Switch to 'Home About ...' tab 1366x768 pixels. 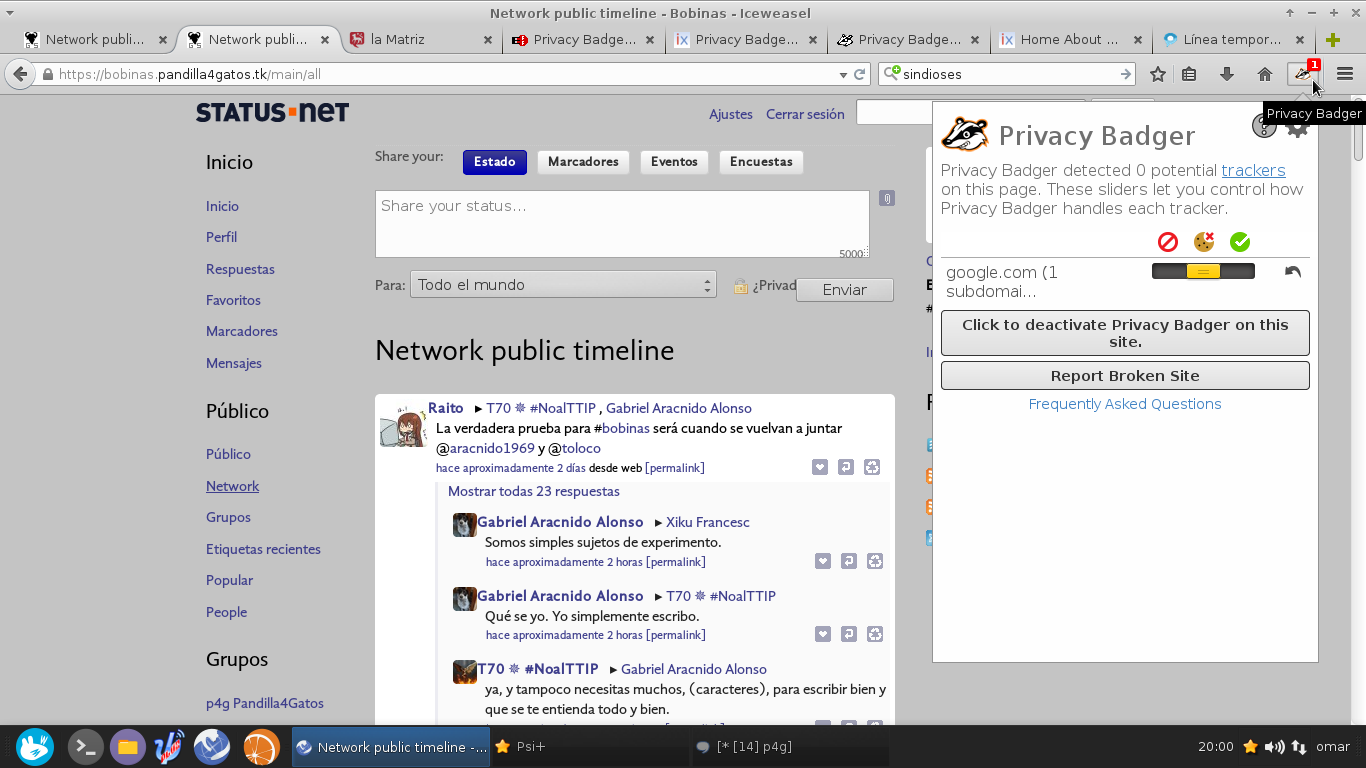1072,40
